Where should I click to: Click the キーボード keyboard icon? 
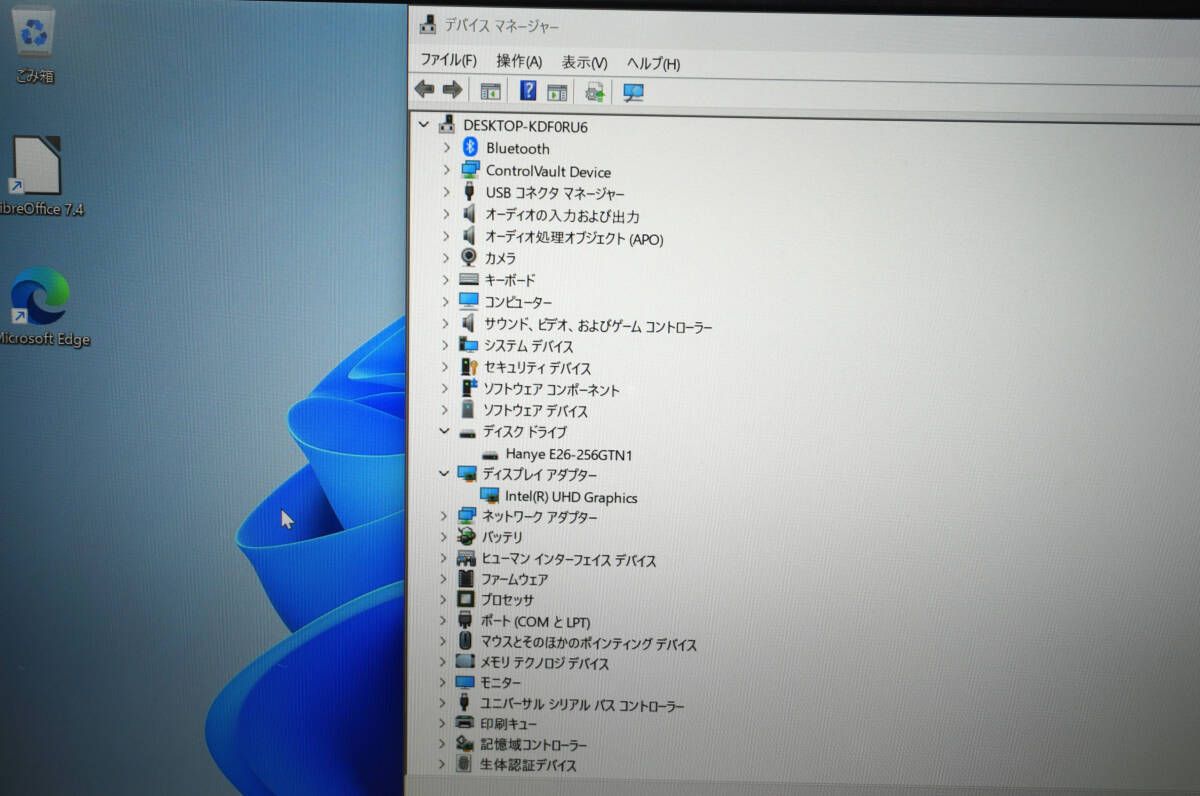tap(469, 280)
